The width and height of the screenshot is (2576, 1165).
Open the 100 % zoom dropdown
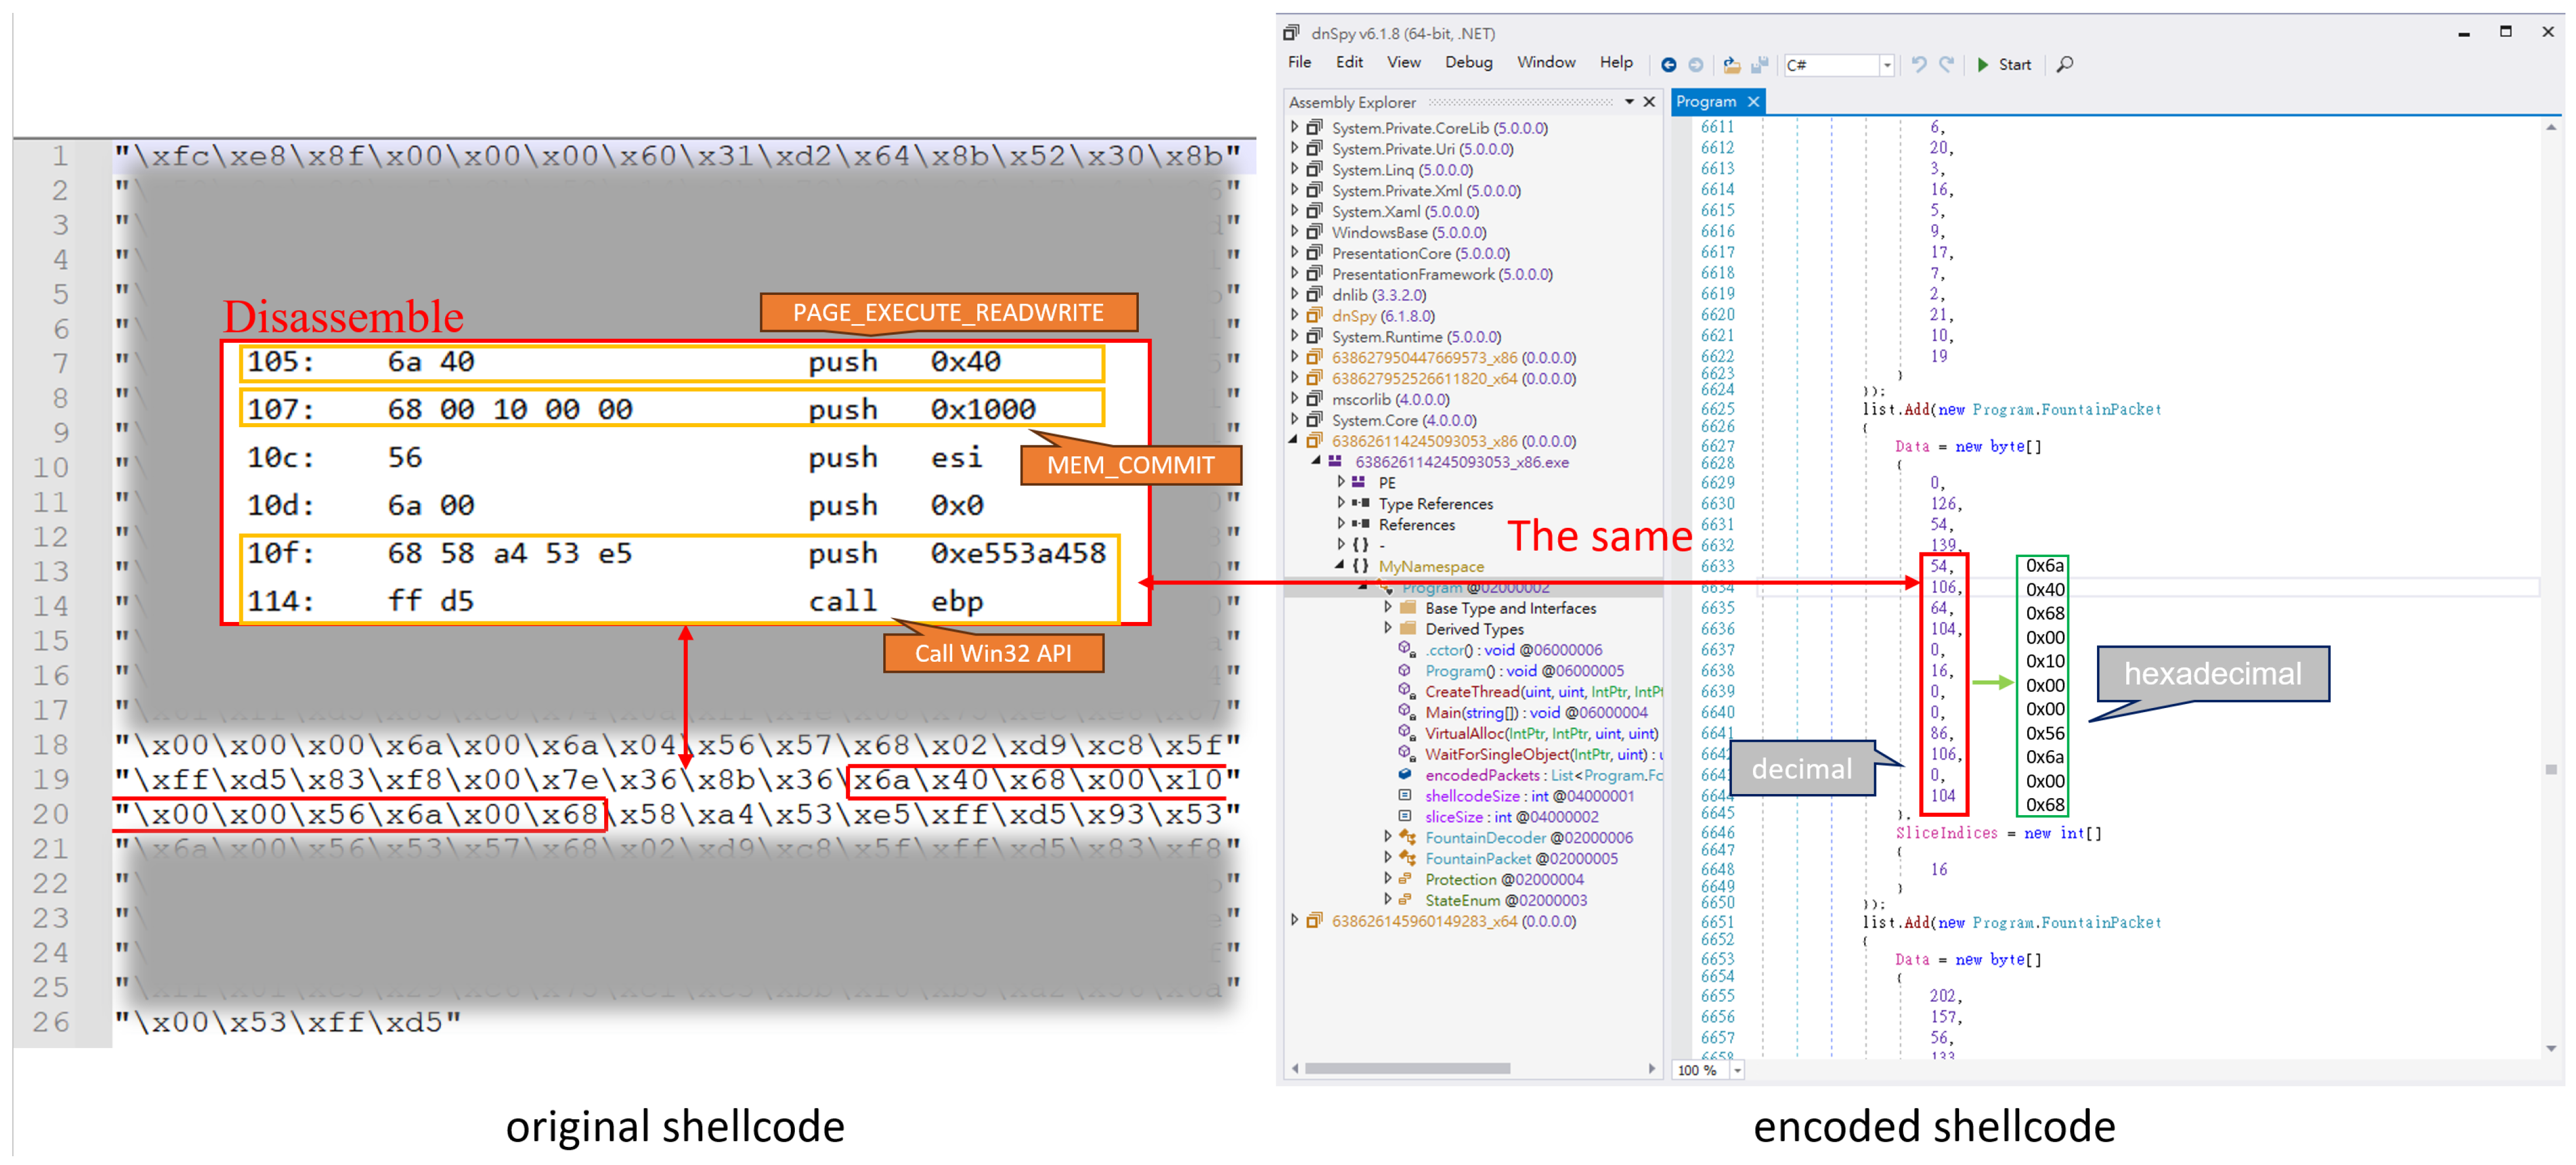(1737, 1070)
